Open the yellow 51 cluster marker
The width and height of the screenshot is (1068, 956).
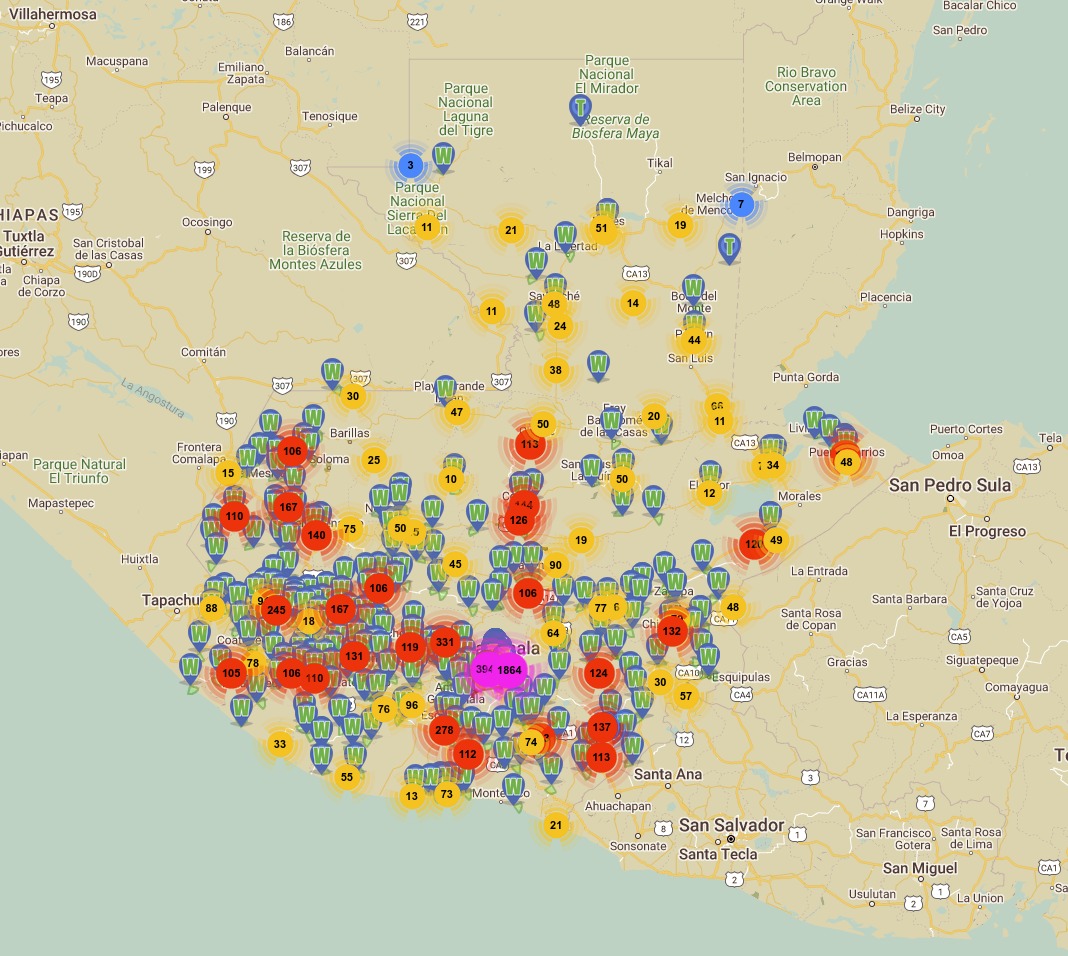click(x=601, y=229)
